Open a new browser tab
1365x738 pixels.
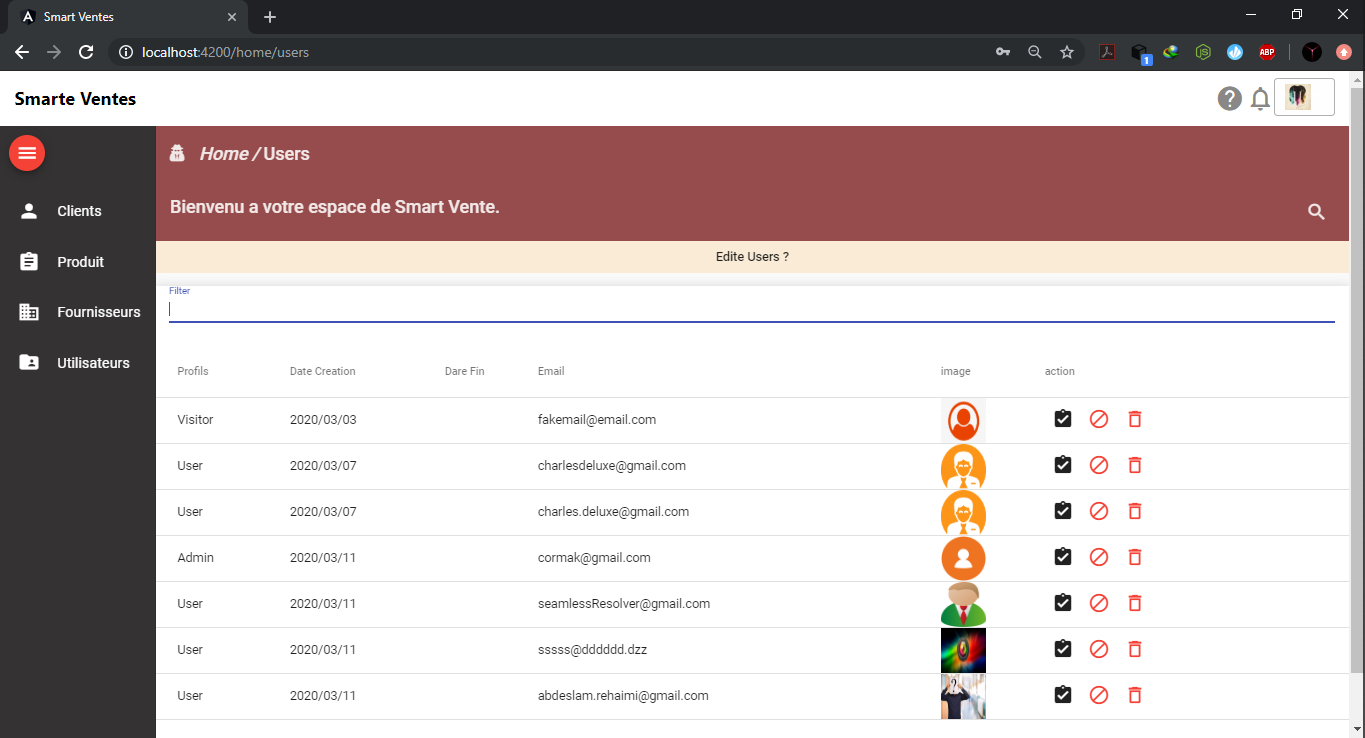coord(270,17)
